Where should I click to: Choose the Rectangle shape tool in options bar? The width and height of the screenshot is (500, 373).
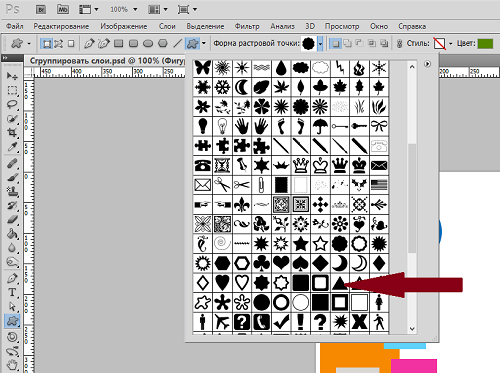119,43
